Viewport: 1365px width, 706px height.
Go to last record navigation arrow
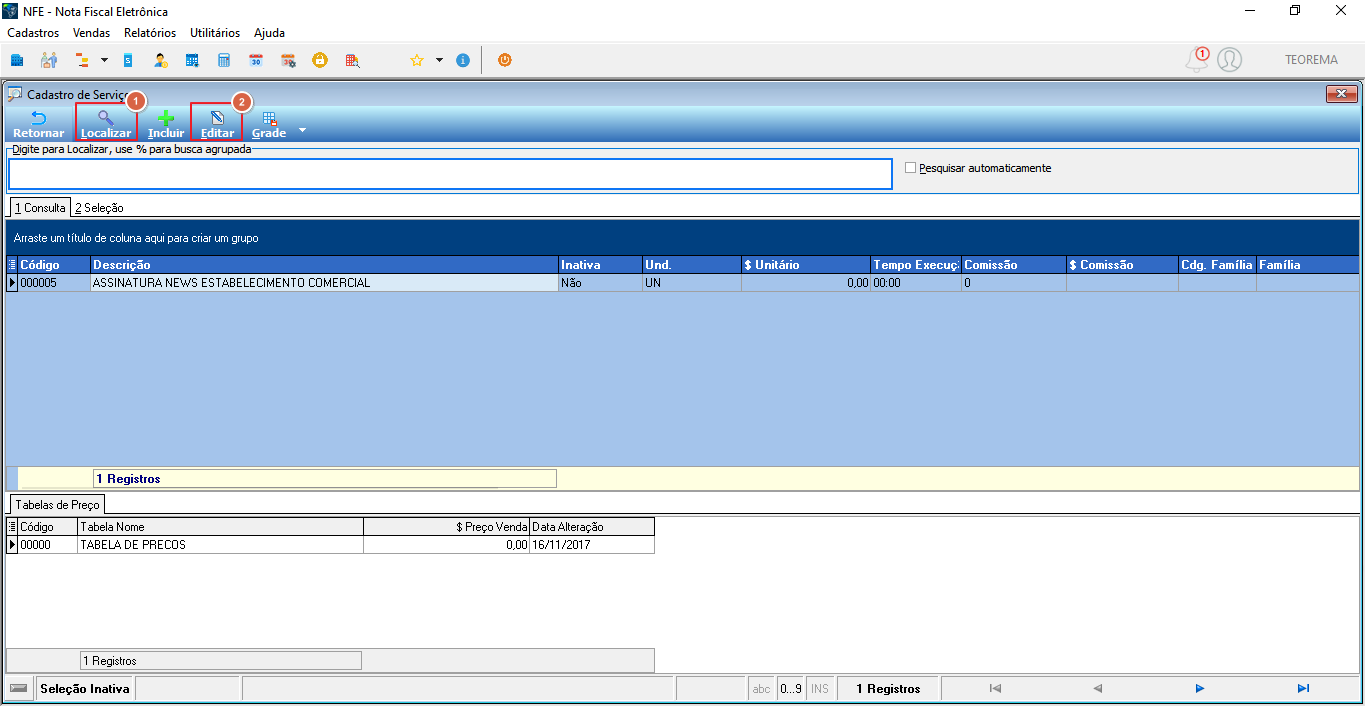pos(1303,688)
